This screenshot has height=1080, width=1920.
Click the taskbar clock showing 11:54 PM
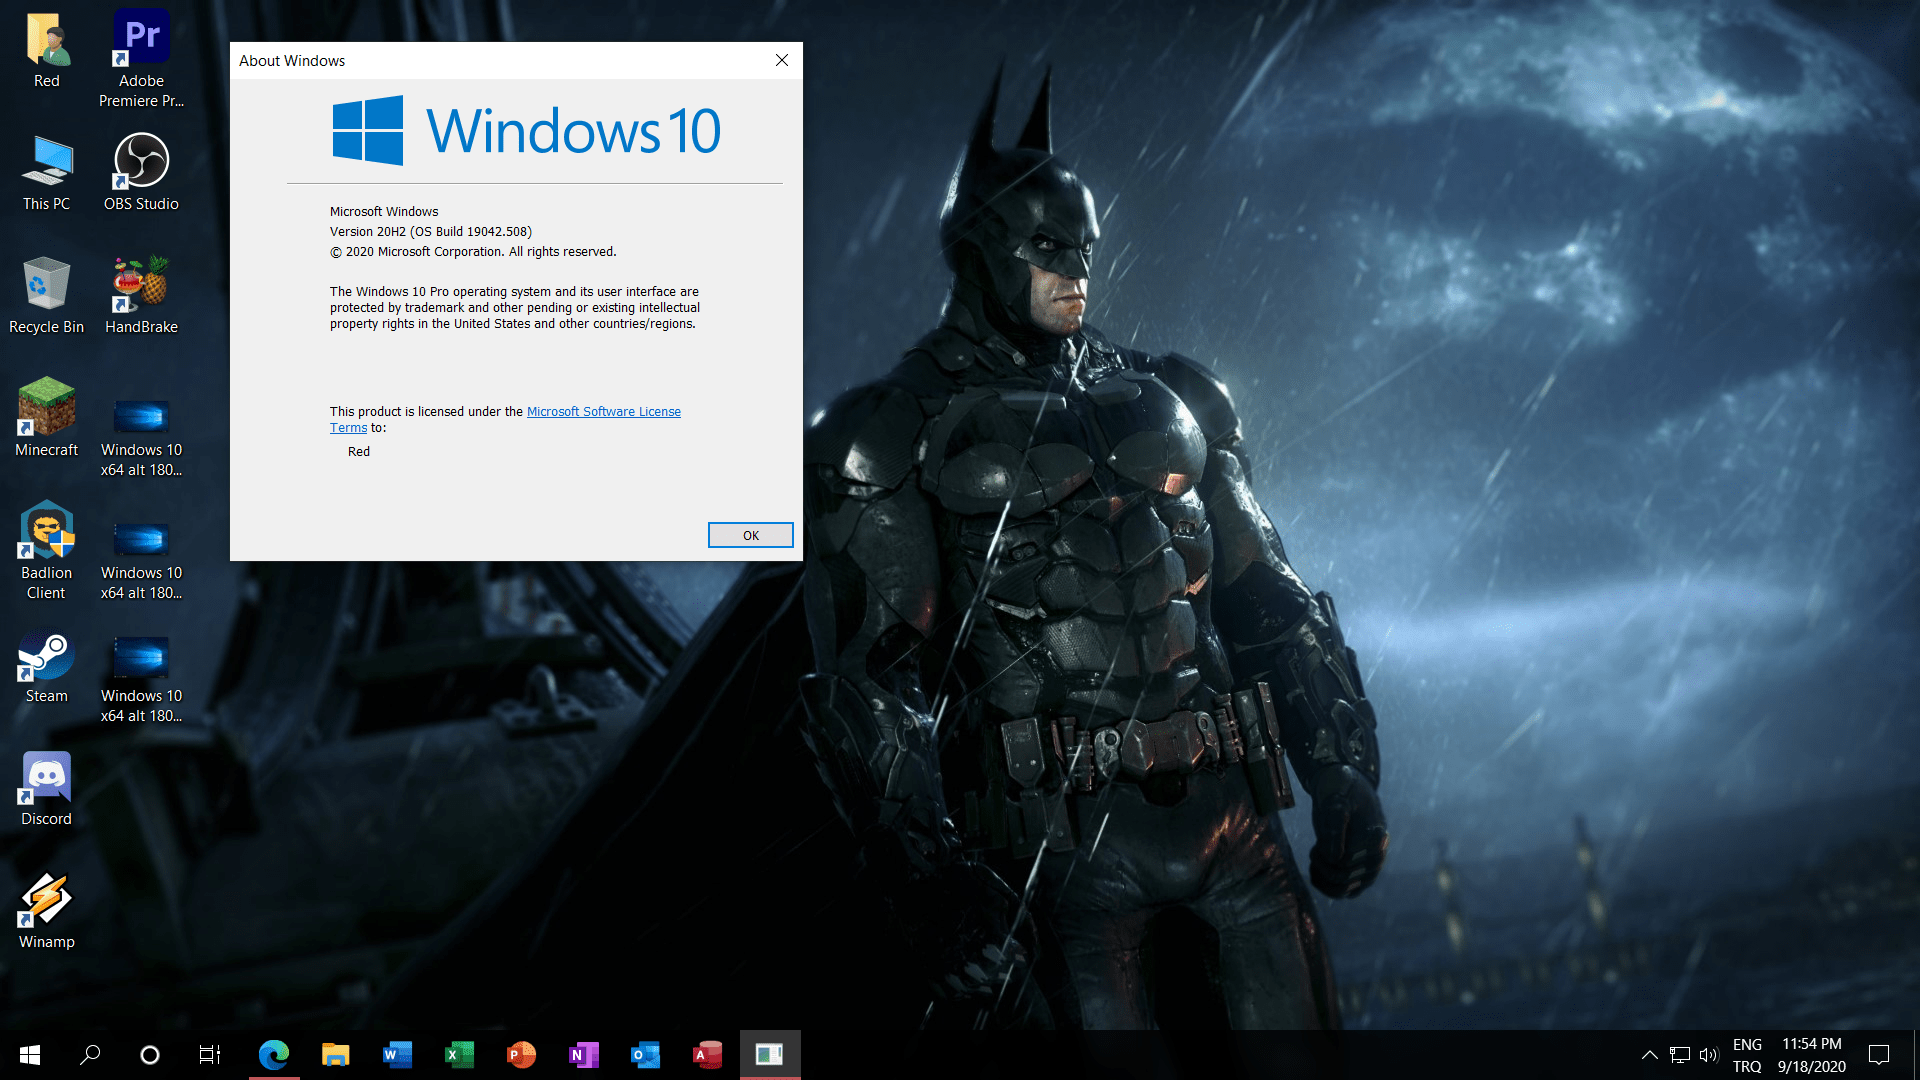[1811, 1055]
